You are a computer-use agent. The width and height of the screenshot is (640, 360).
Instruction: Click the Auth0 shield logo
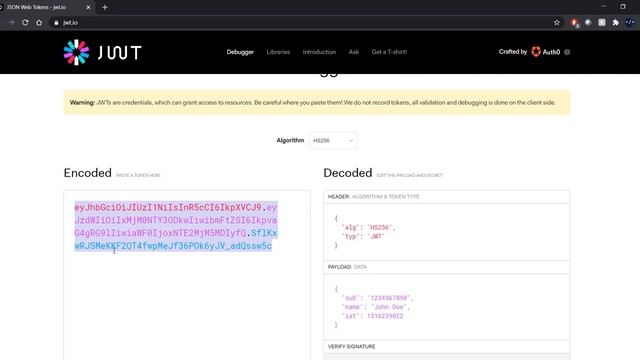[x=536, y=51]
